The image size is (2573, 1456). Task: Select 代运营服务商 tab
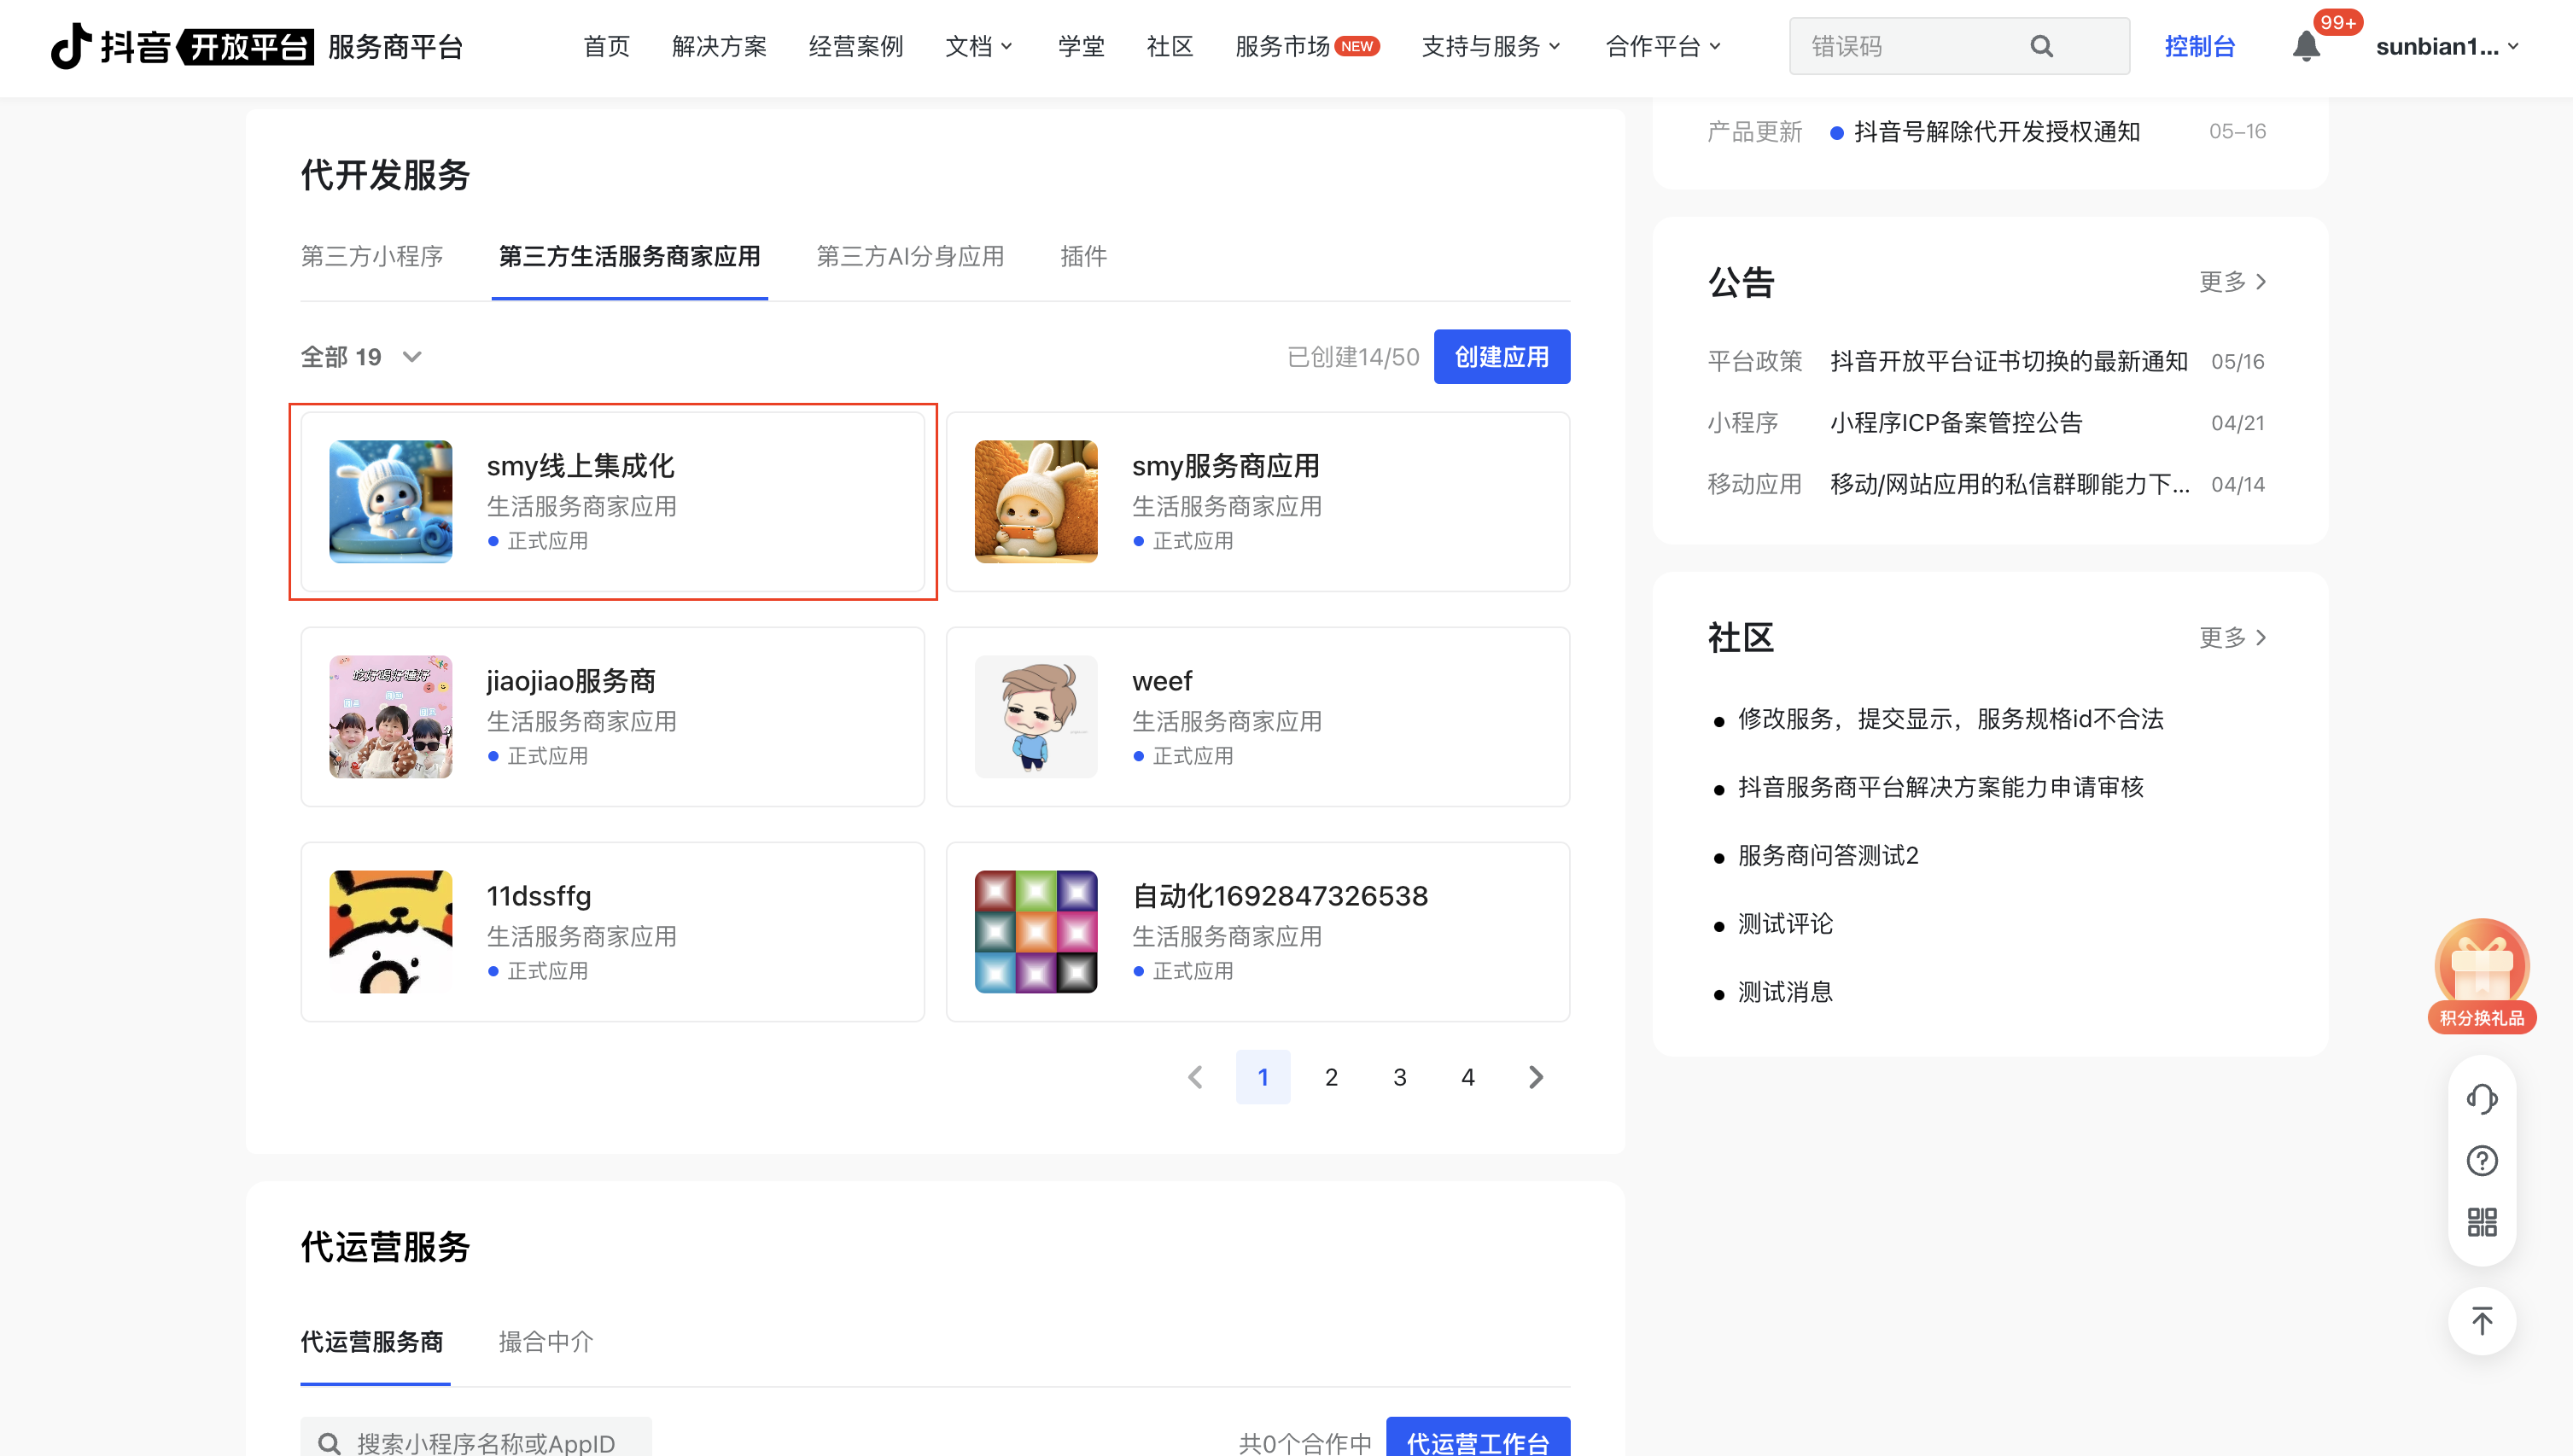(372, 1342)
